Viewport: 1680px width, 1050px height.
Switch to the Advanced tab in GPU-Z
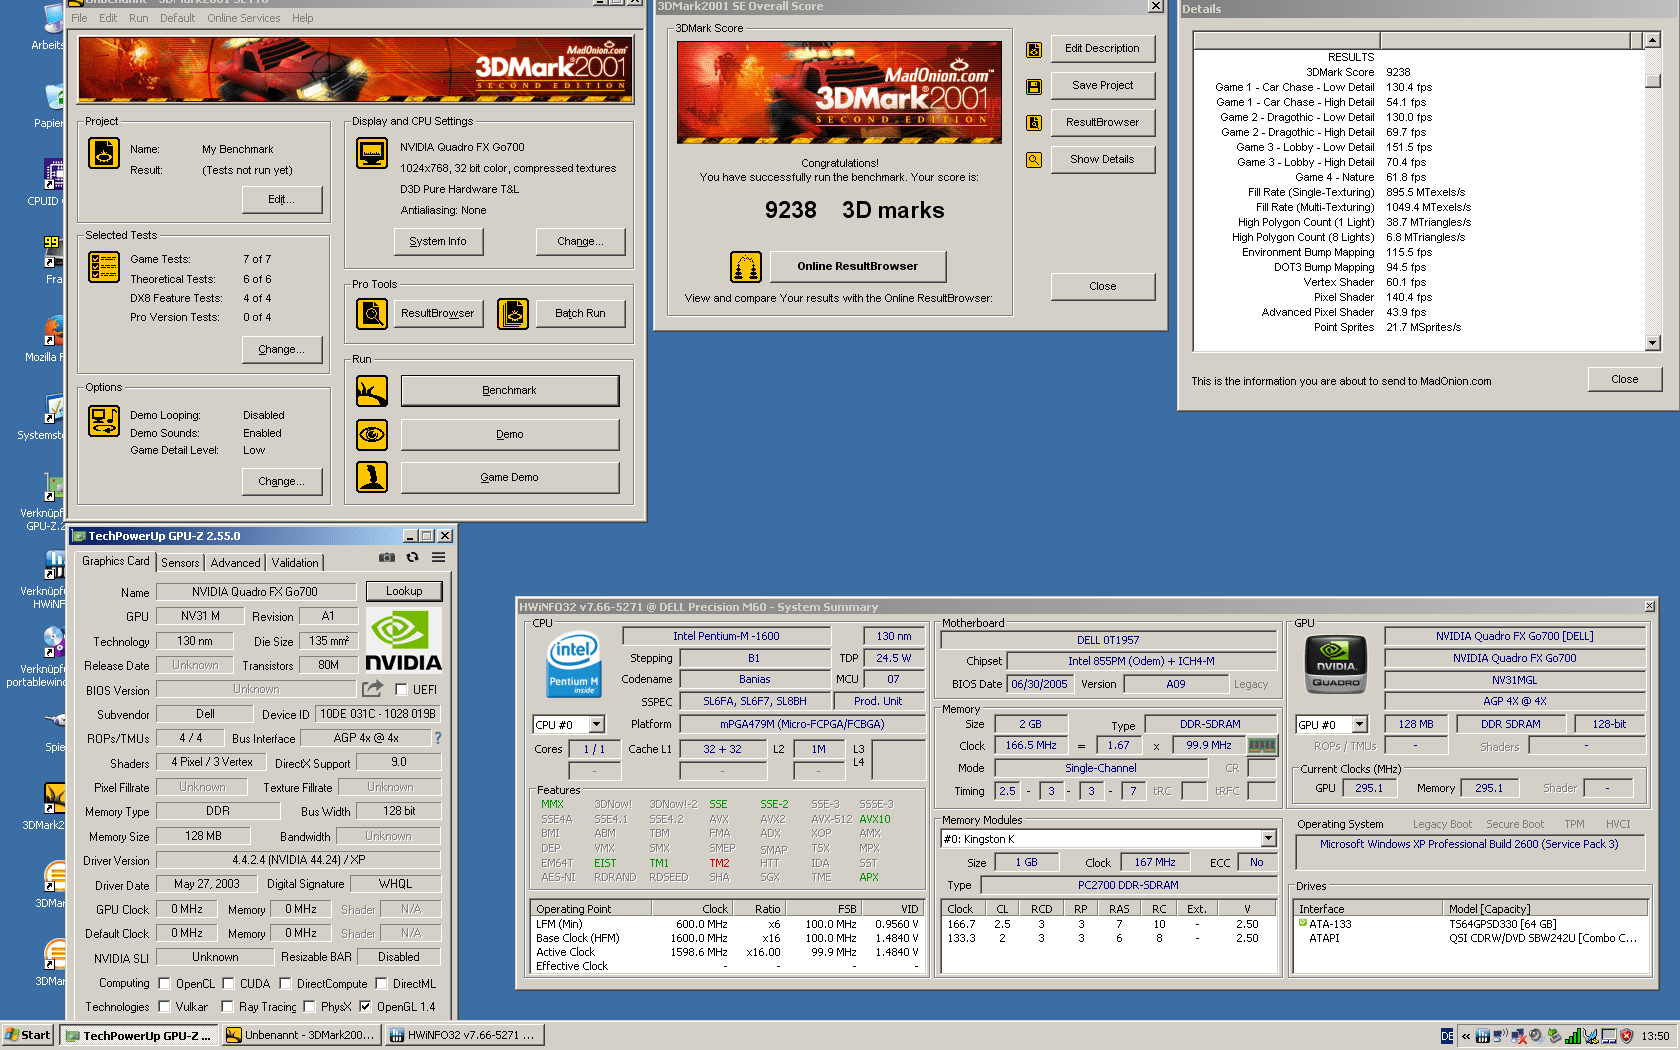point(236,563)
